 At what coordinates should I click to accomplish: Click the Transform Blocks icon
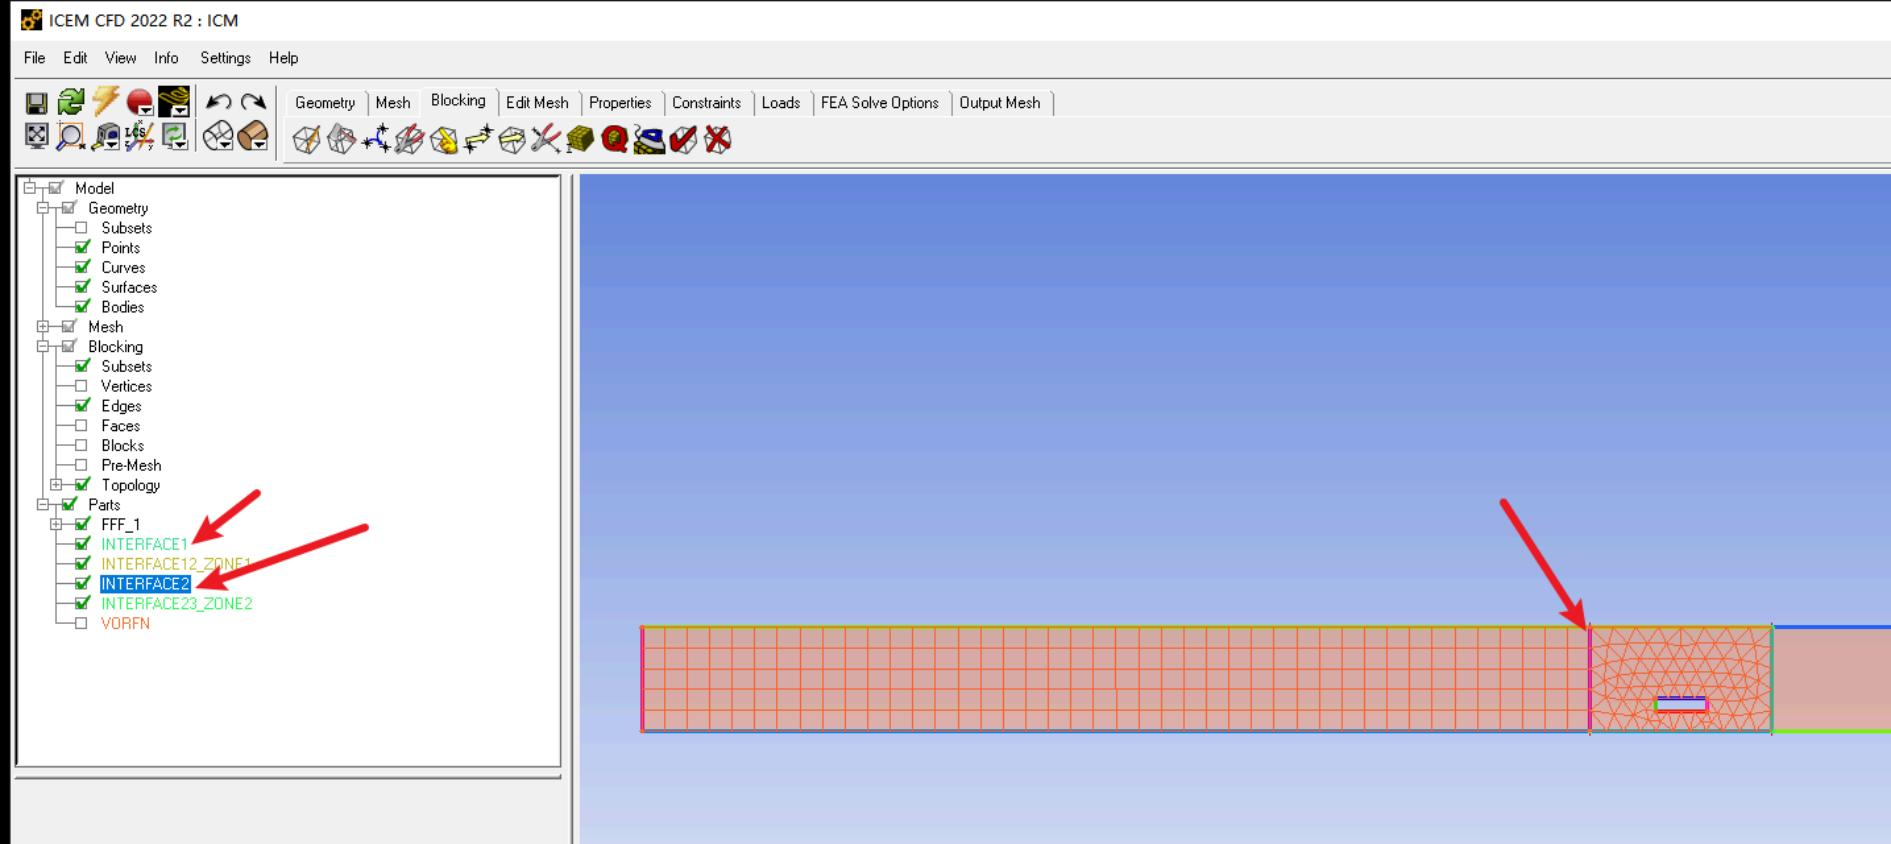(x=512, y=140)
